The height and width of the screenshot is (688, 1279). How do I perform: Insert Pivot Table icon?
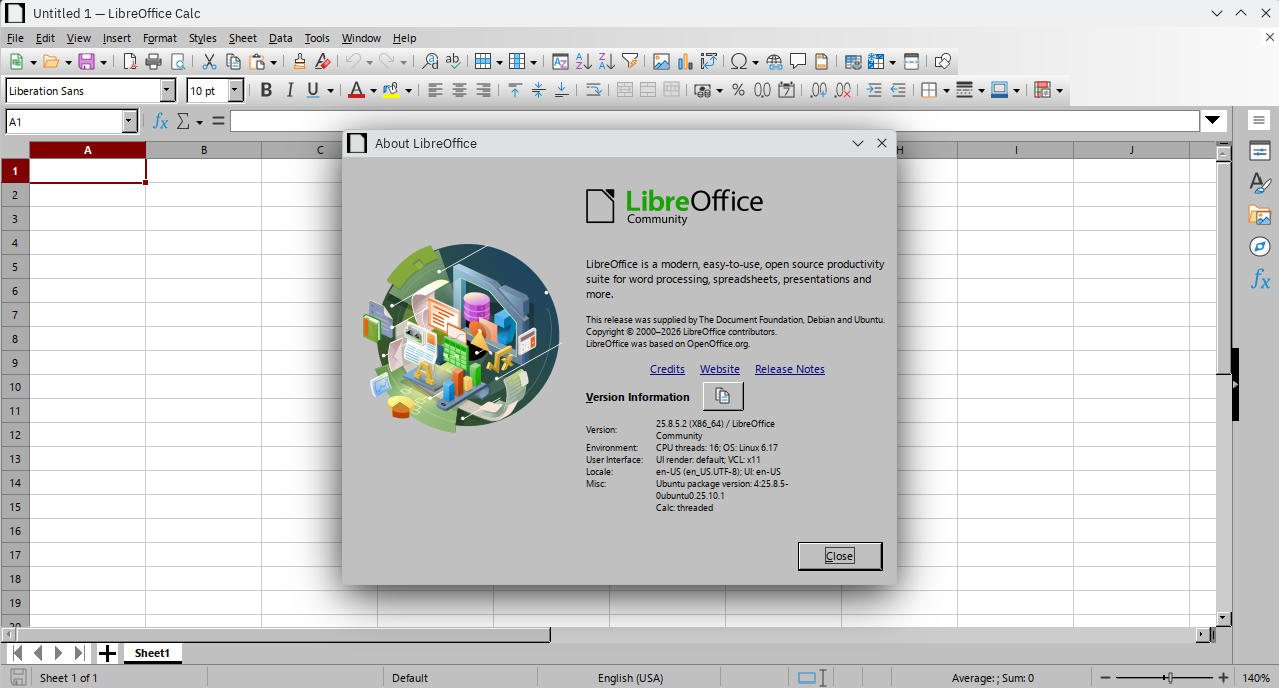coord(709,62)
